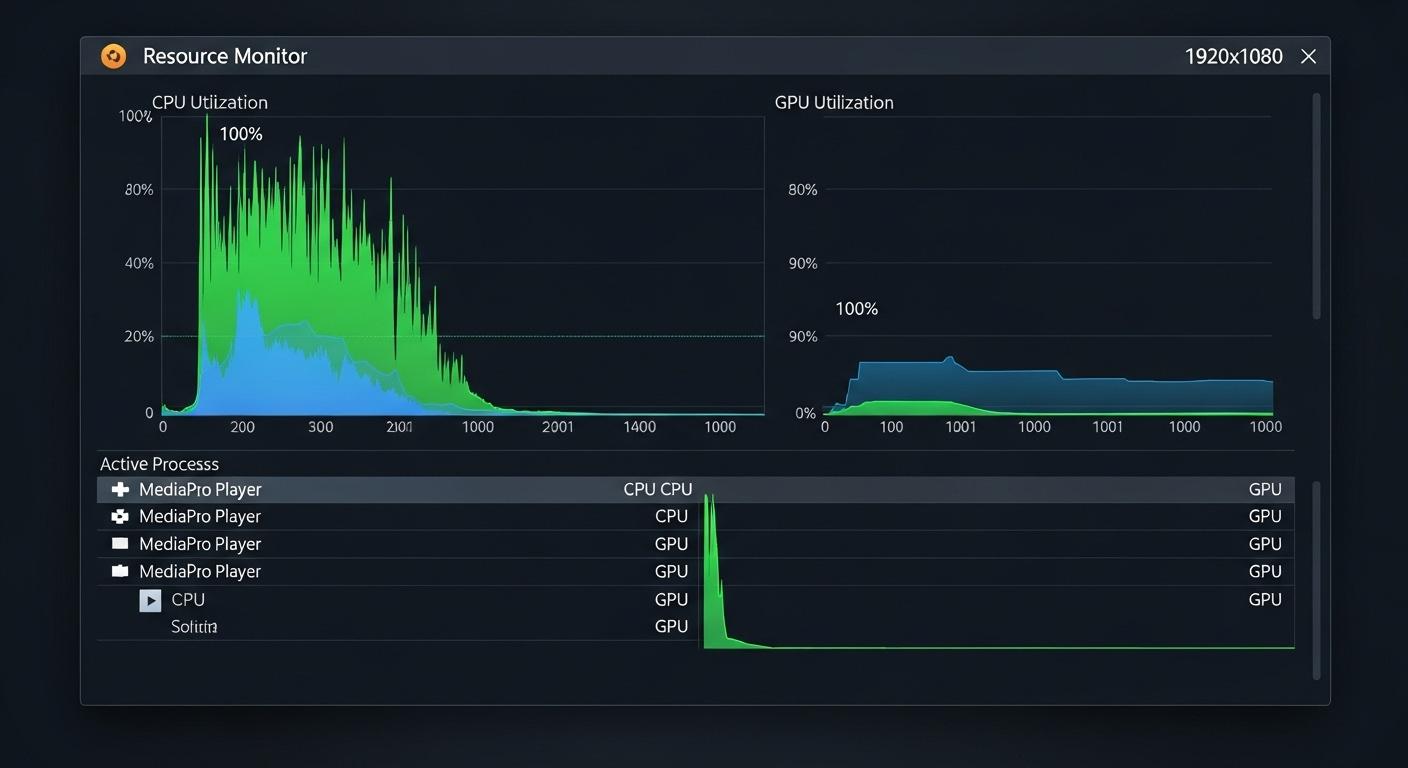Screen dimensions: 1408x768
Task: Click the folder-shaped icon beside MediaPro Player
Action: [x=120, y=571]
